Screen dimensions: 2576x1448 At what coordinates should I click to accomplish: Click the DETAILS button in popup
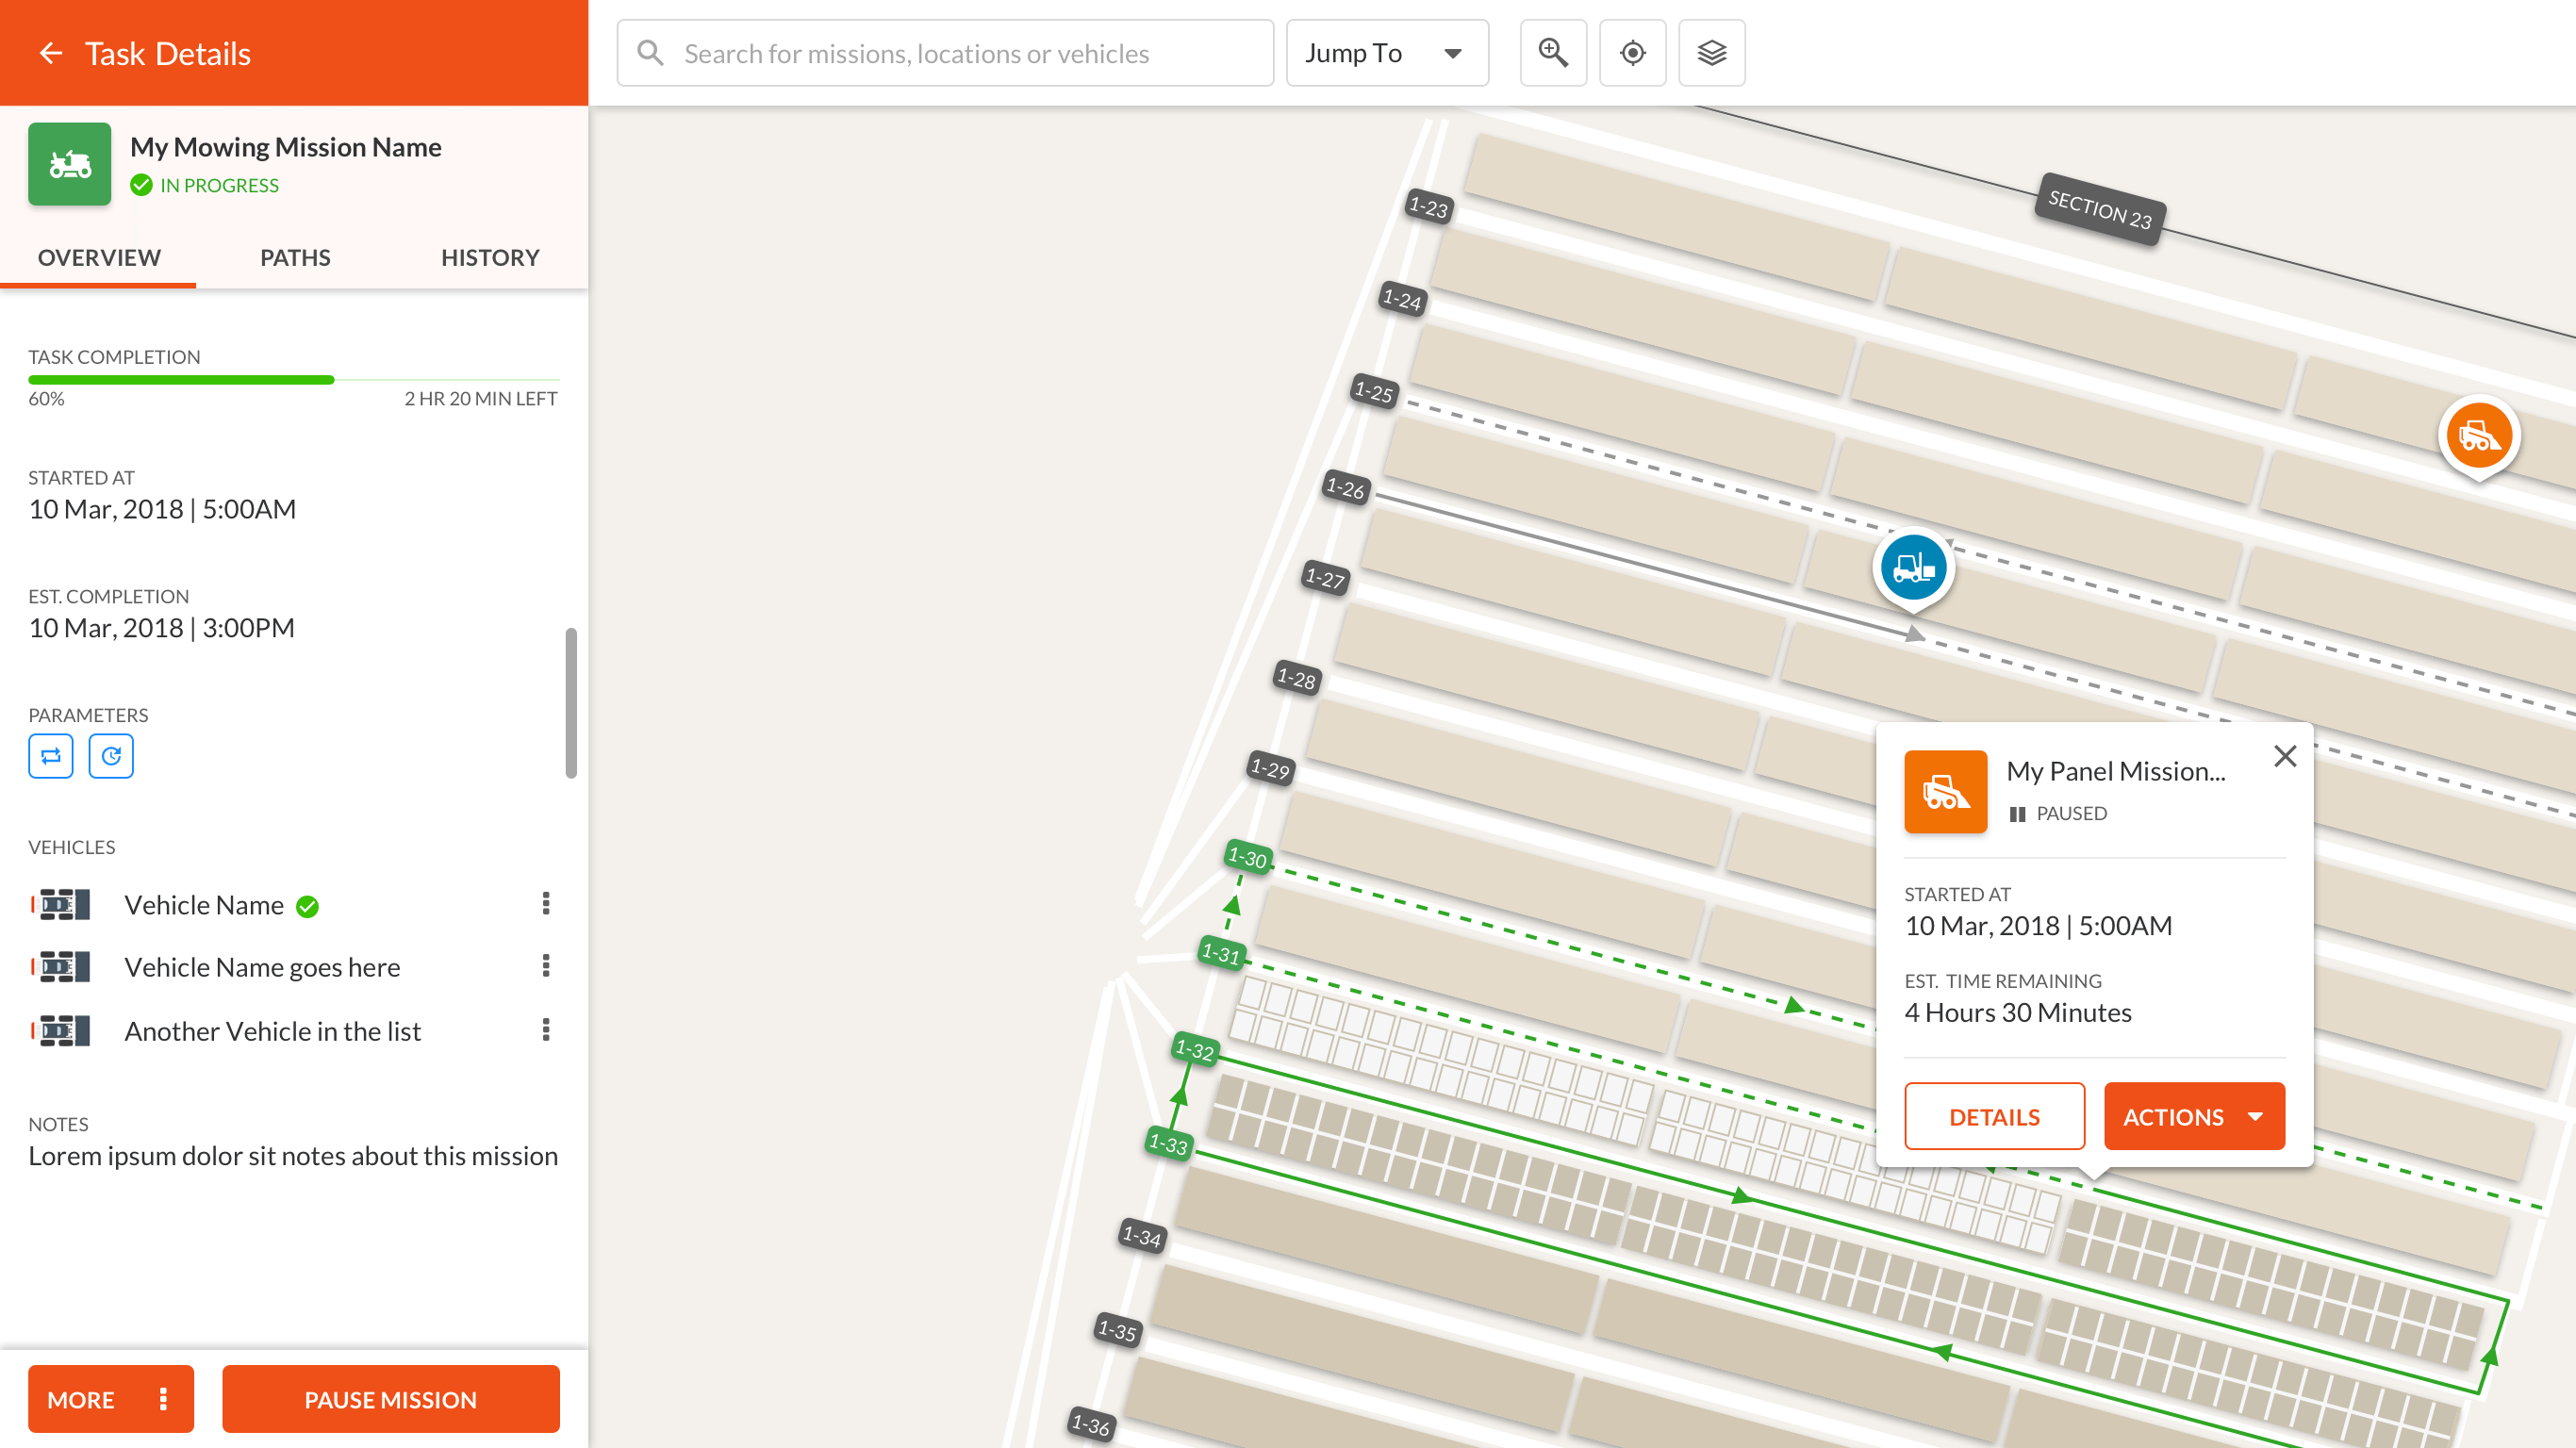[1994, 1116]
